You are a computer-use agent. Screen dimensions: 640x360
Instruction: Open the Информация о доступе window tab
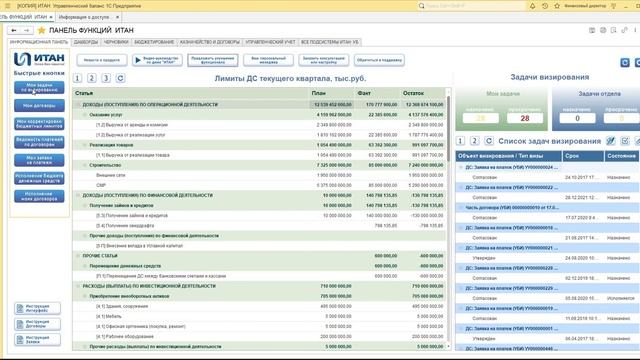point(84,17)
